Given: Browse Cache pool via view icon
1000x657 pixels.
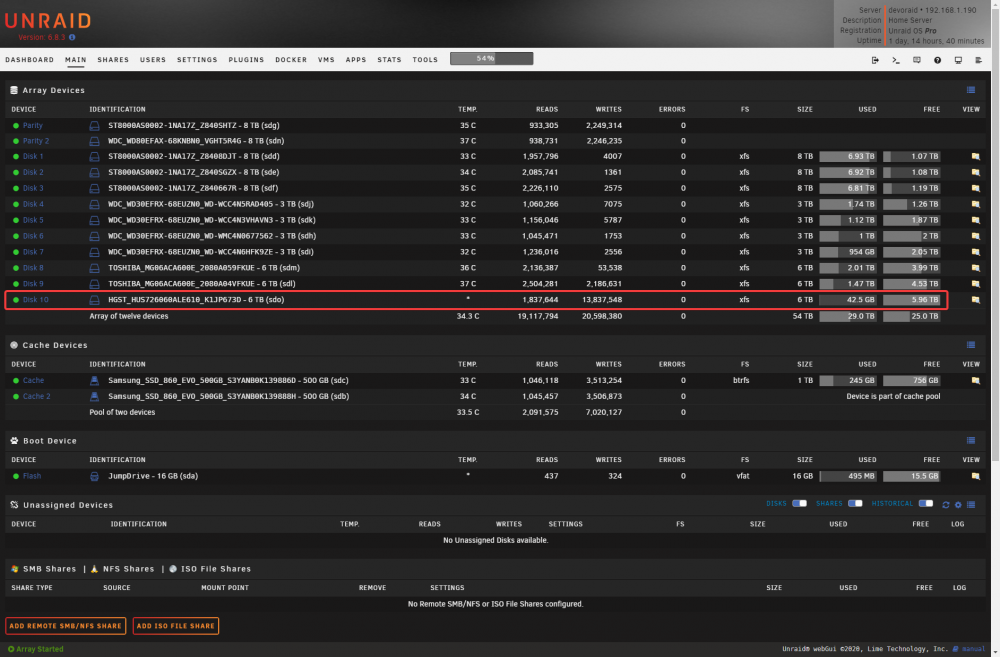Looking at the screenshot, I should pyautogui.click(x=975, y=380).
